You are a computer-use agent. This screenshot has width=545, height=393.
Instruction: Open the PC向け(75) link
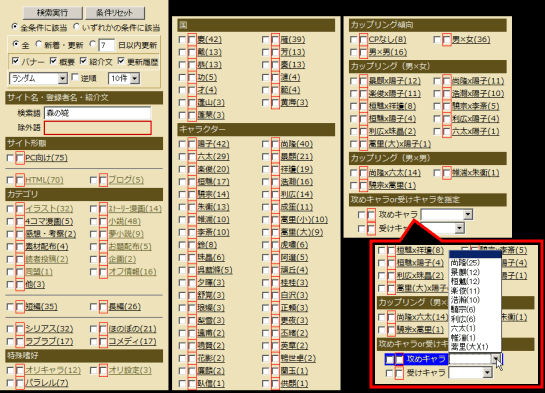click(46, 158)
